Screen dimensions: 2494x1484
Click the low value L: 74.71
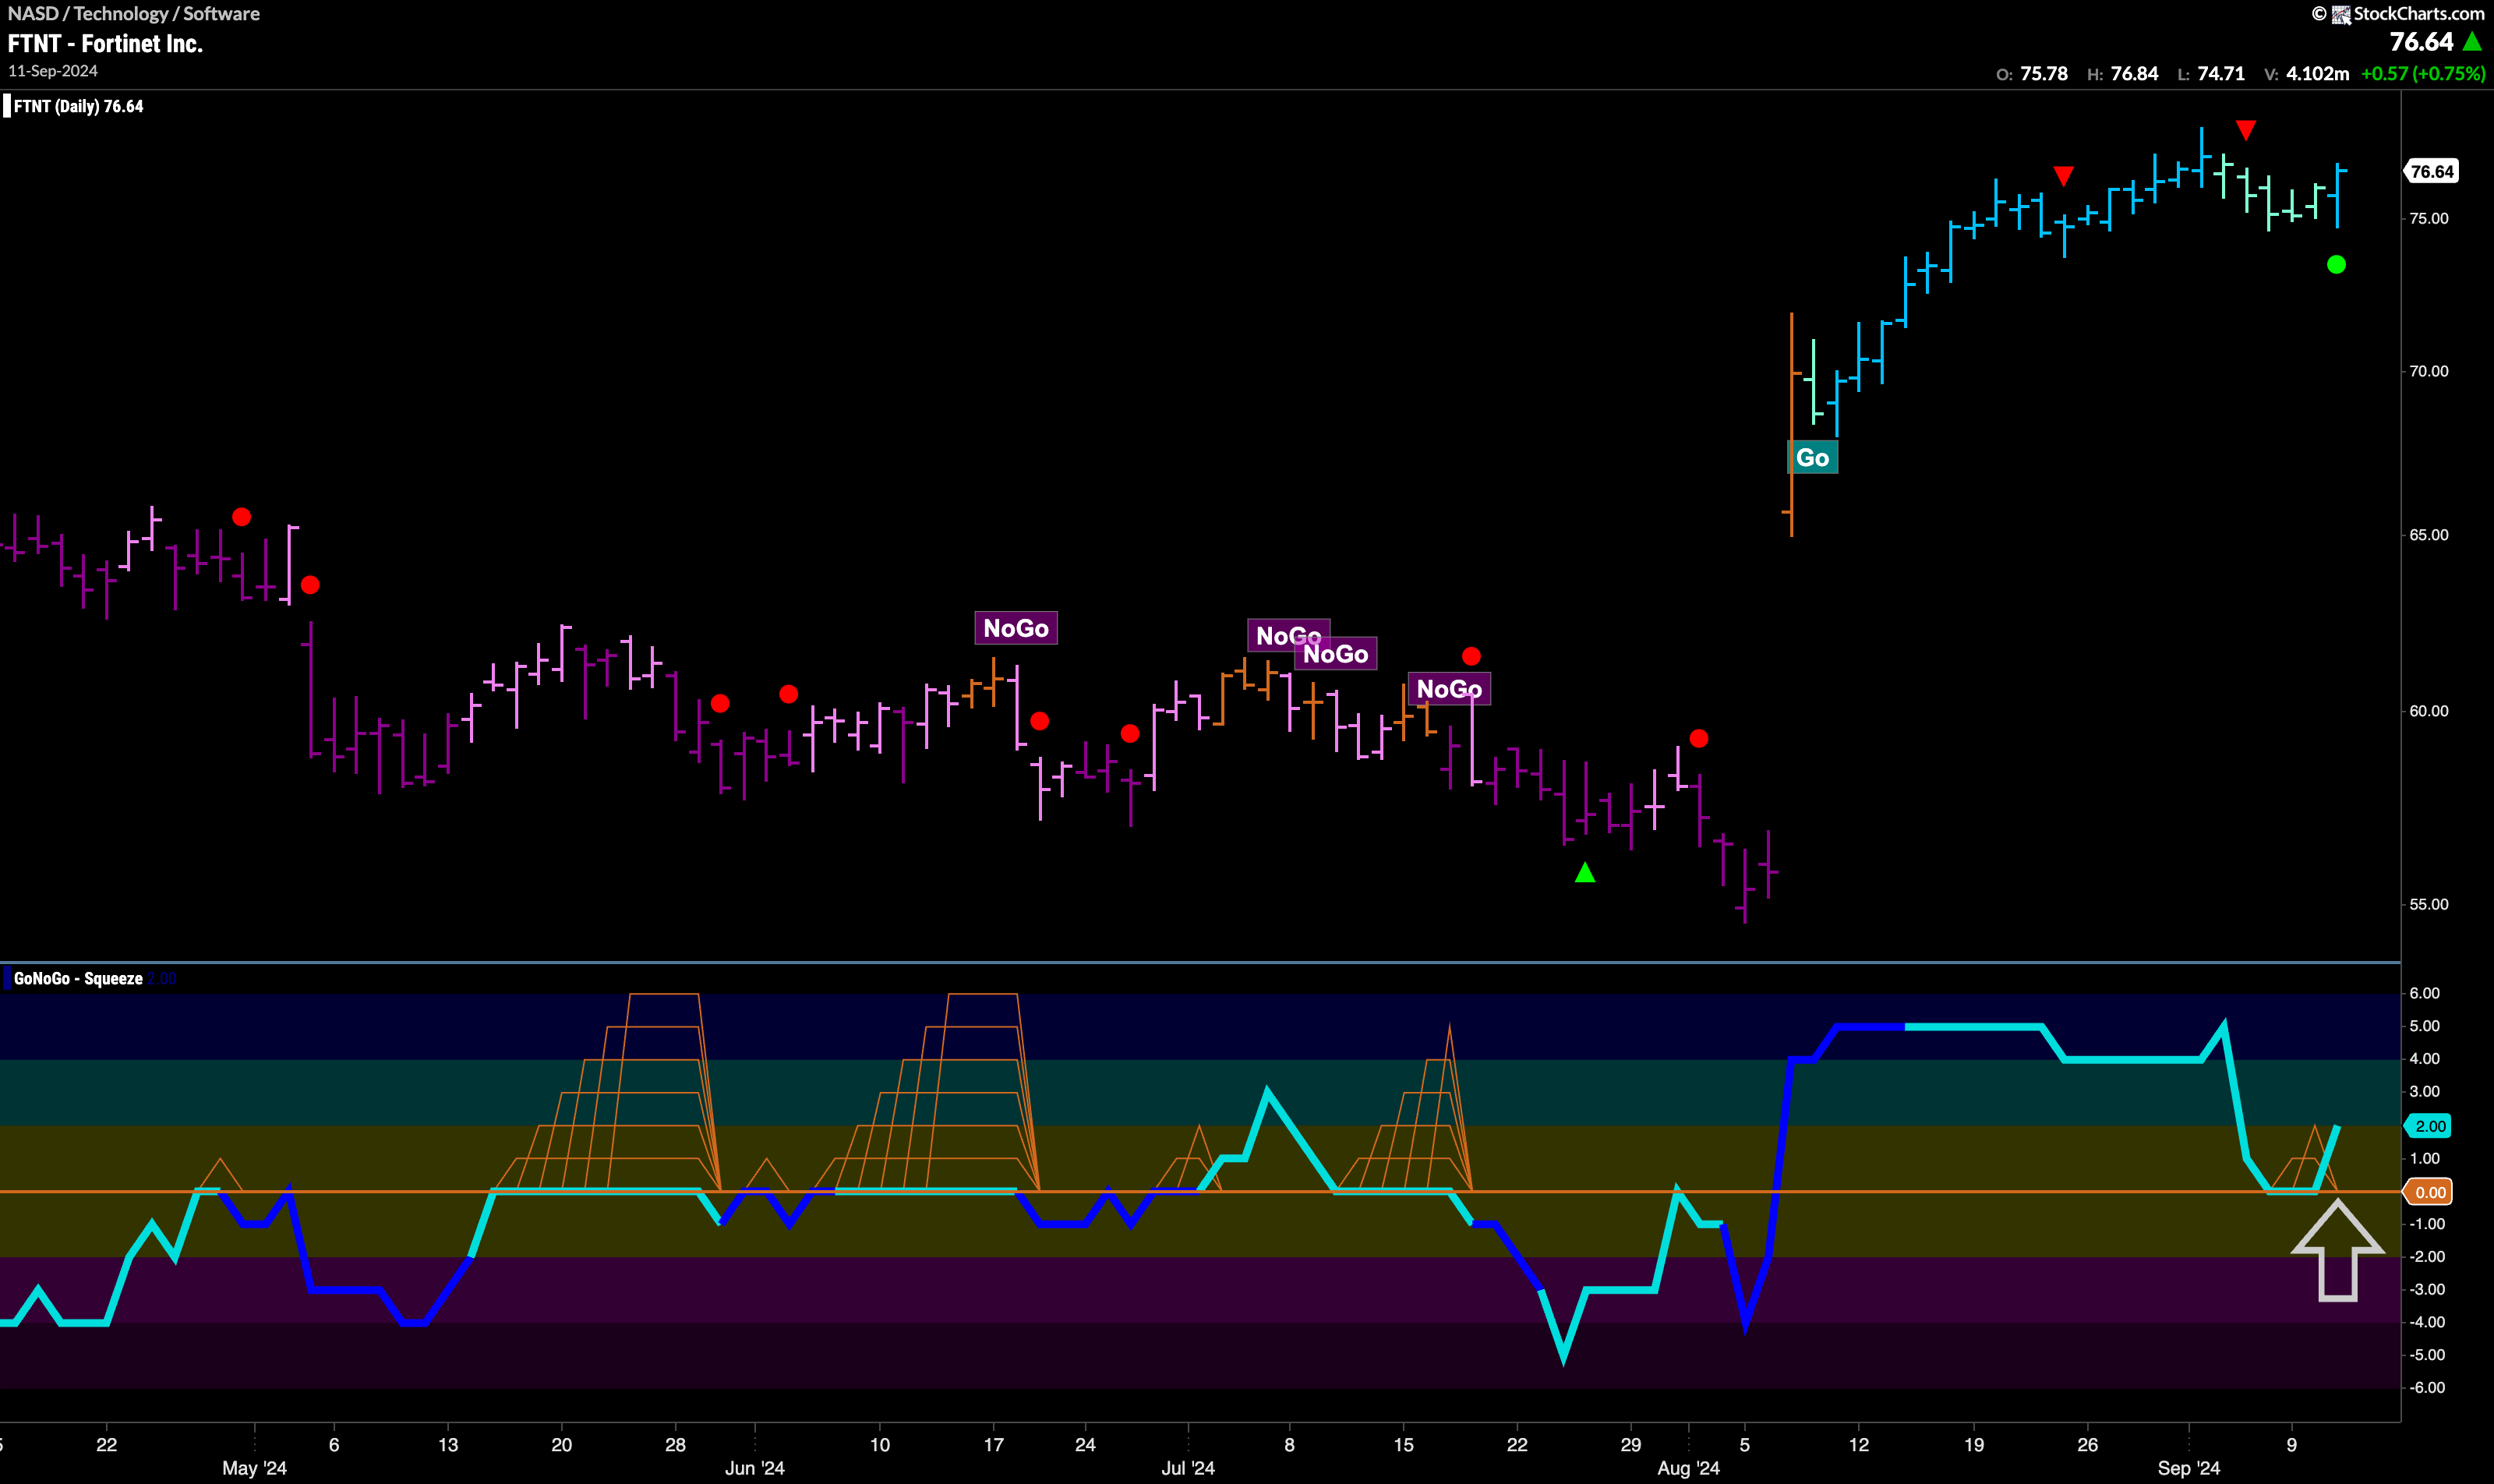tap(2211, 74)
